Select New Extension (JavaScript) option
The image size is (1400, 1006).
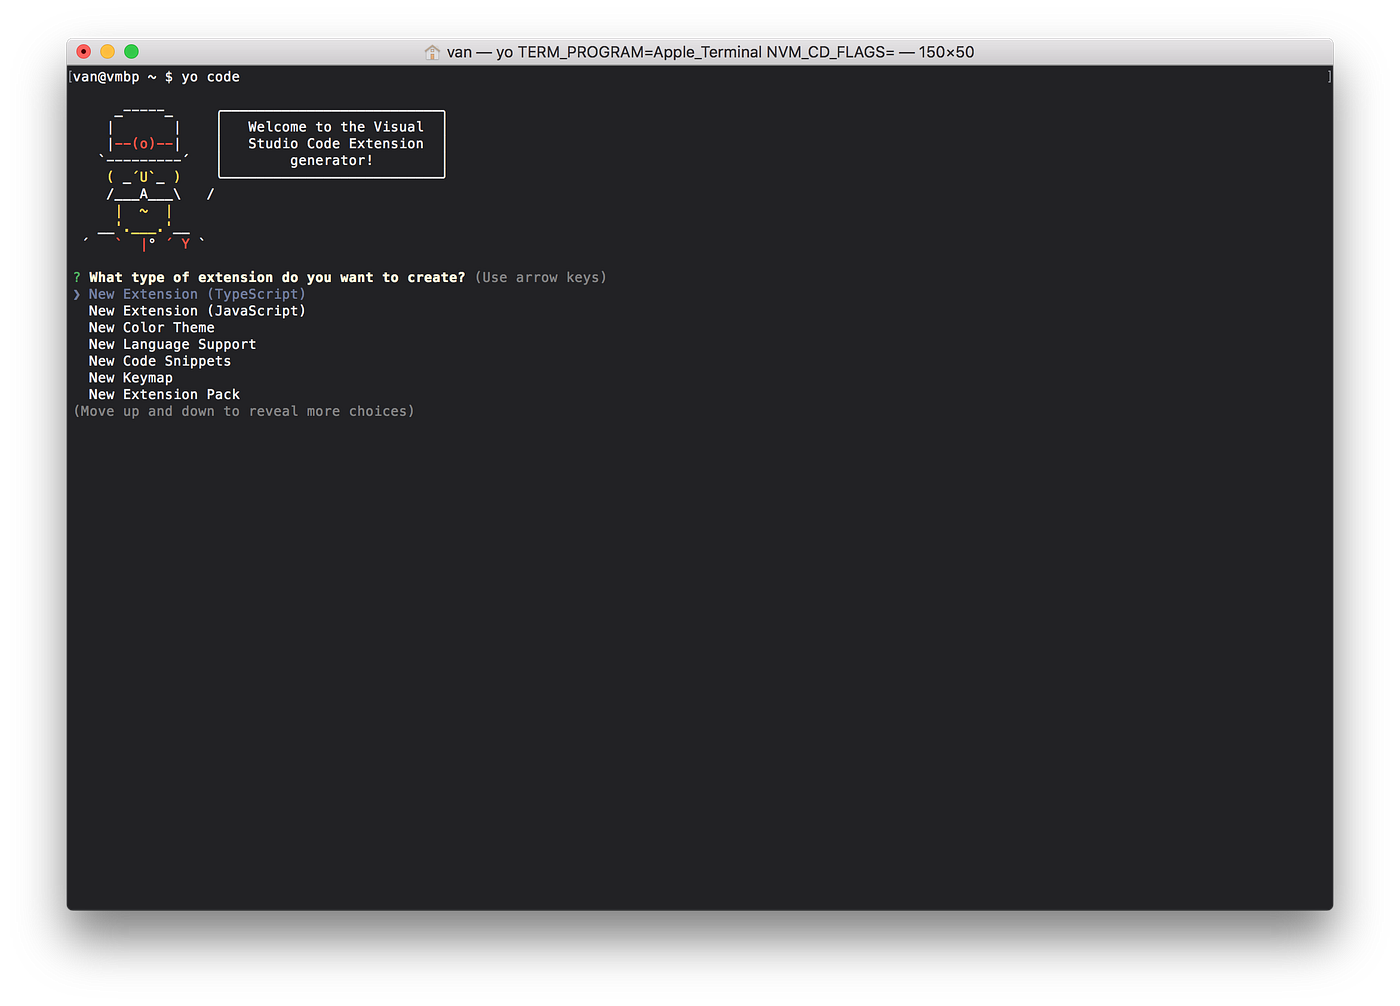click(x=197, y=311)
